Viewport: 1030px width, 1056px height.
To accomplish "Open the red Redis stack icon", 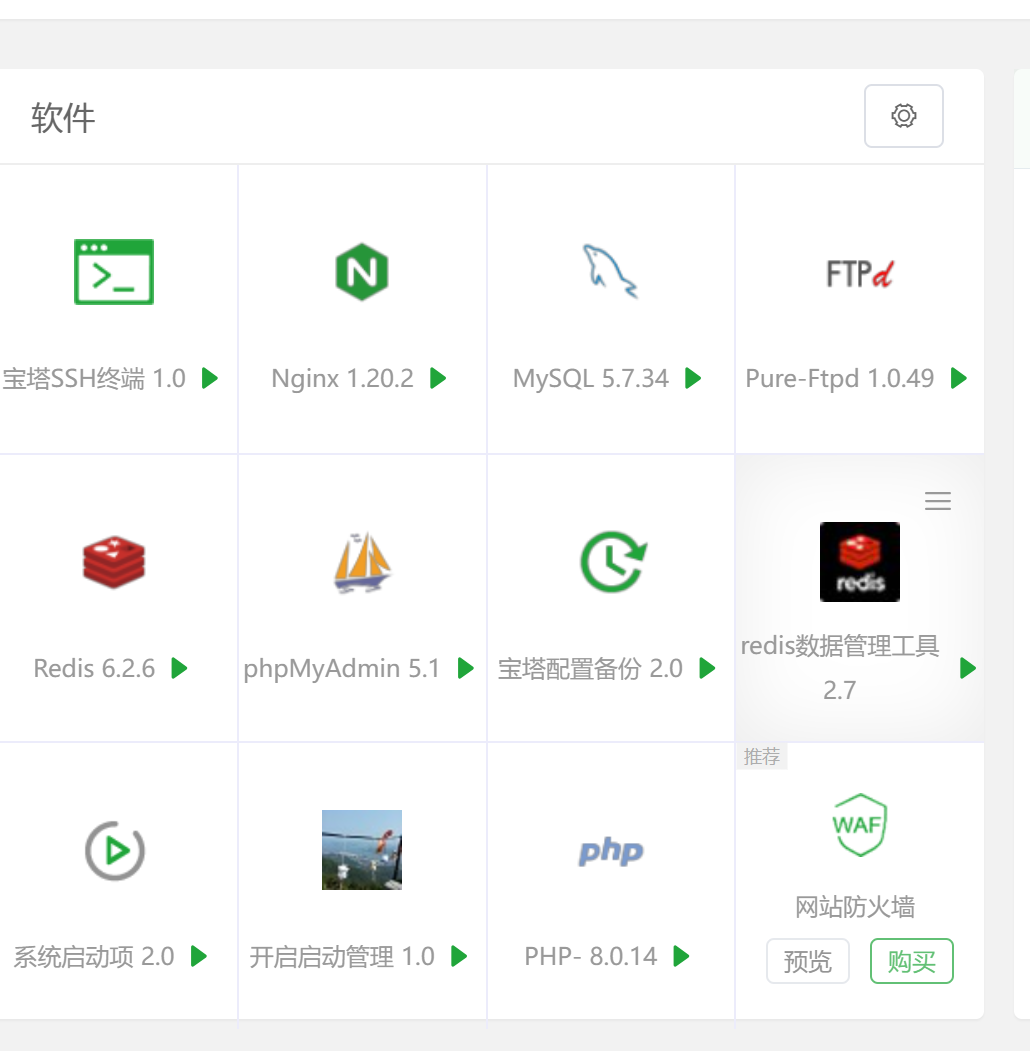I will [x=114, y=562].
